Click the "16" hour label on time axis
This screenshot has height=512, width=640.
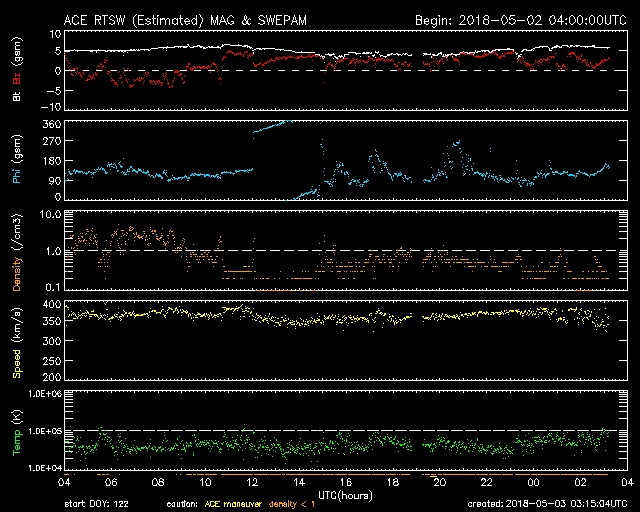[346, 483]
